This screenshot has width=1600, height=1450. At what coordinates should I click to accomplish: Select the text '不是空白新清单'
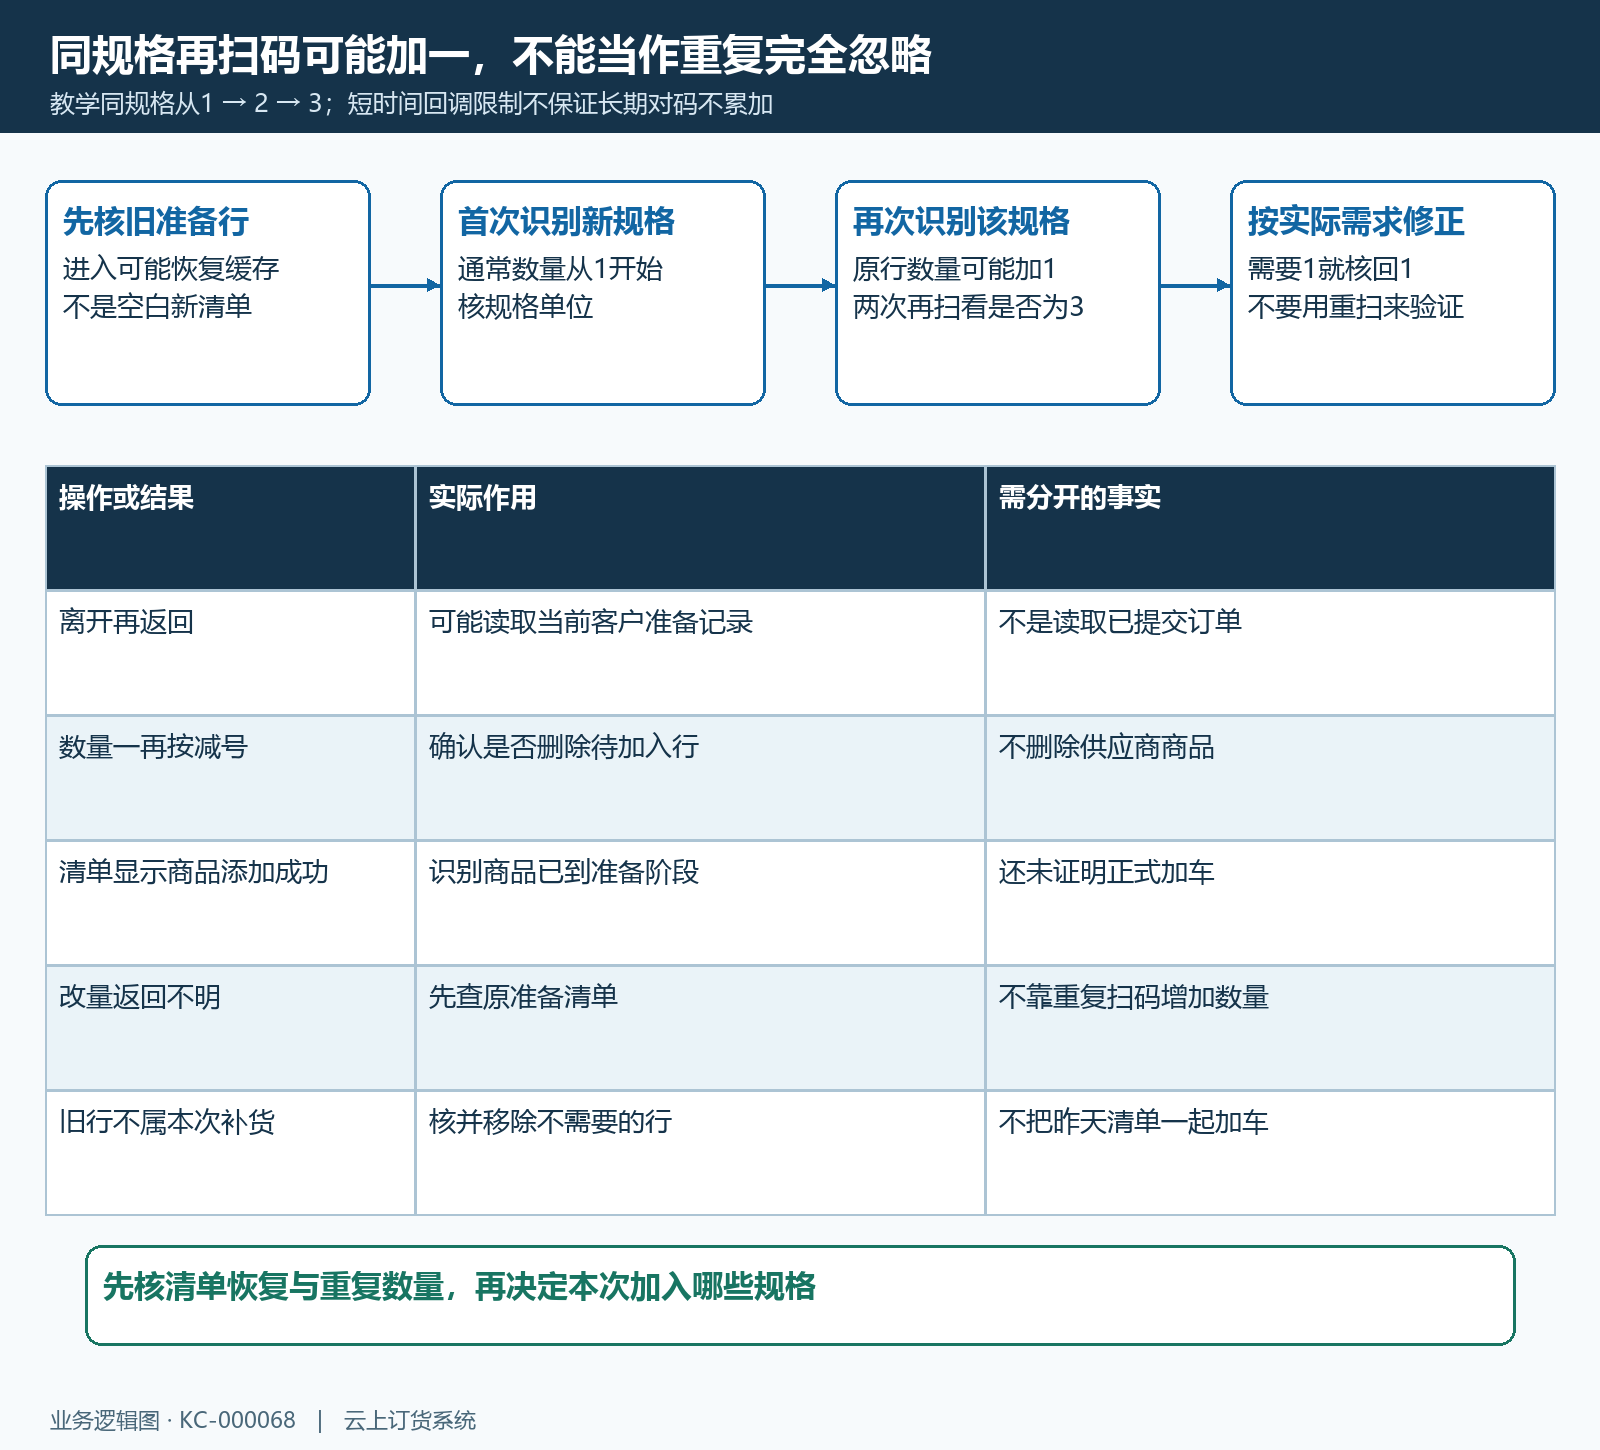coord(157,306)
